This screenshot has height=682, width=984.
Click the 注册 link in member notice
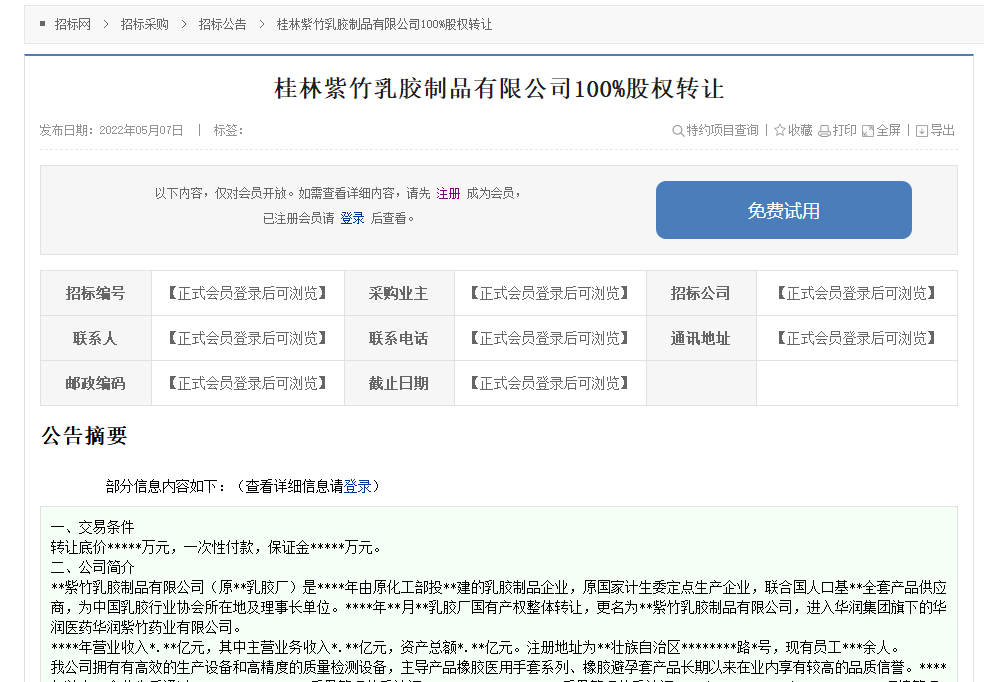(448, 193)
